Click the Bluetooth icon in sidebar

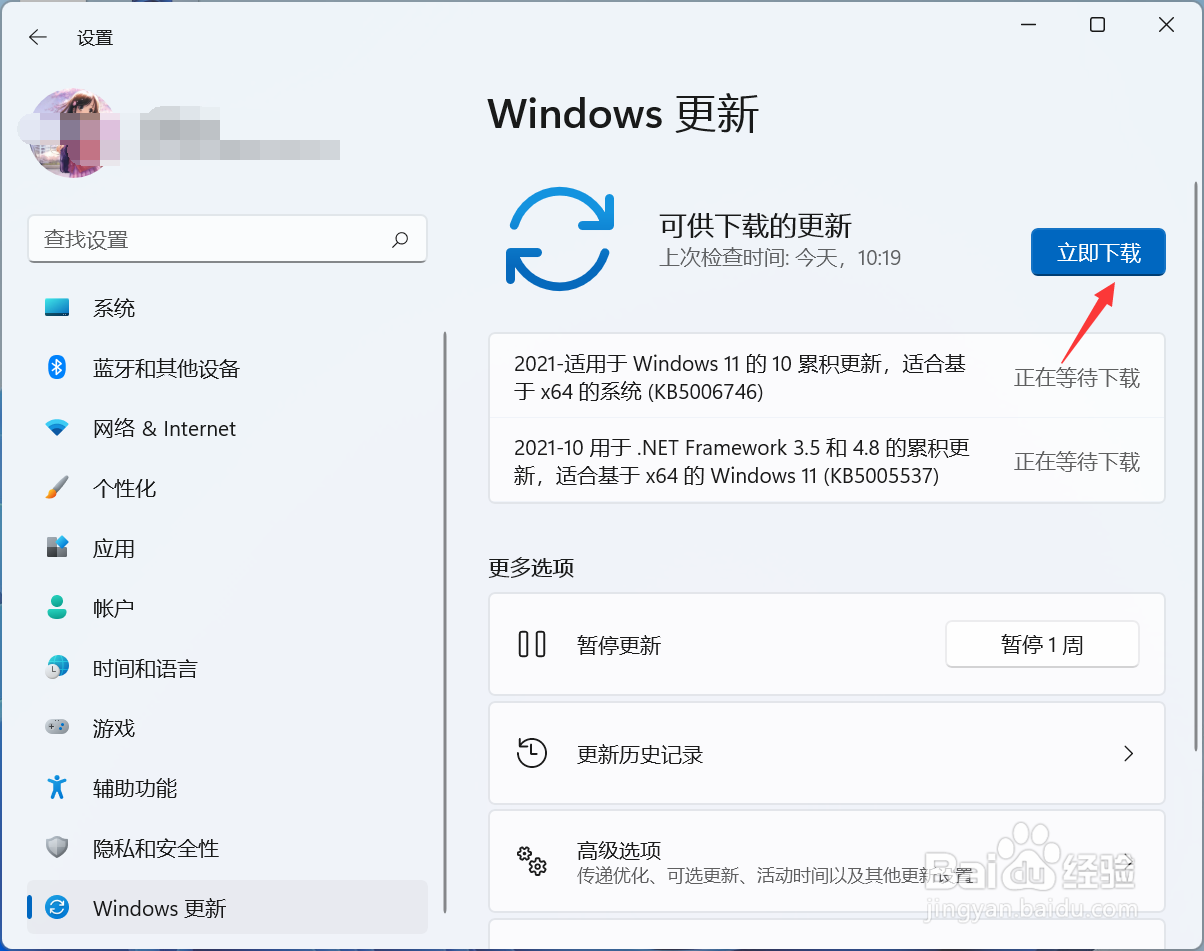[x=57, y=368]
